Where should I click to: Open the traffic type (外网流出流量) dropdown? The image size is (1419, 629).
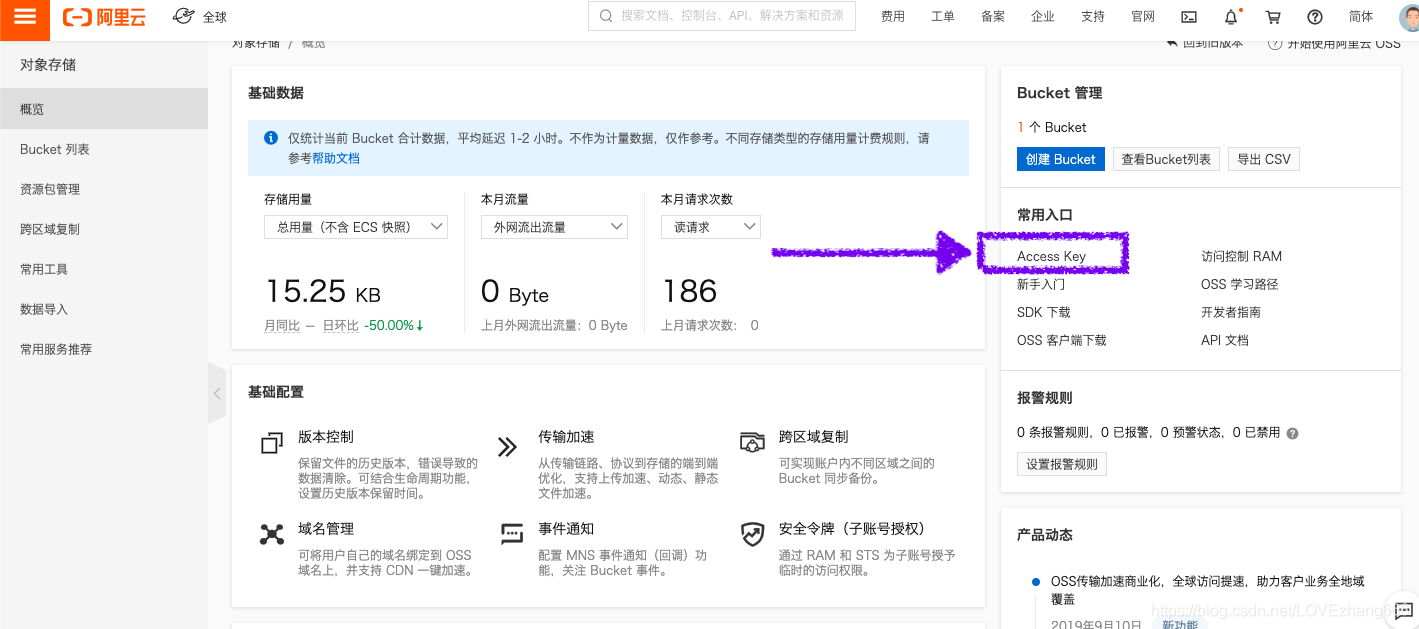click(x=554, y=227)
